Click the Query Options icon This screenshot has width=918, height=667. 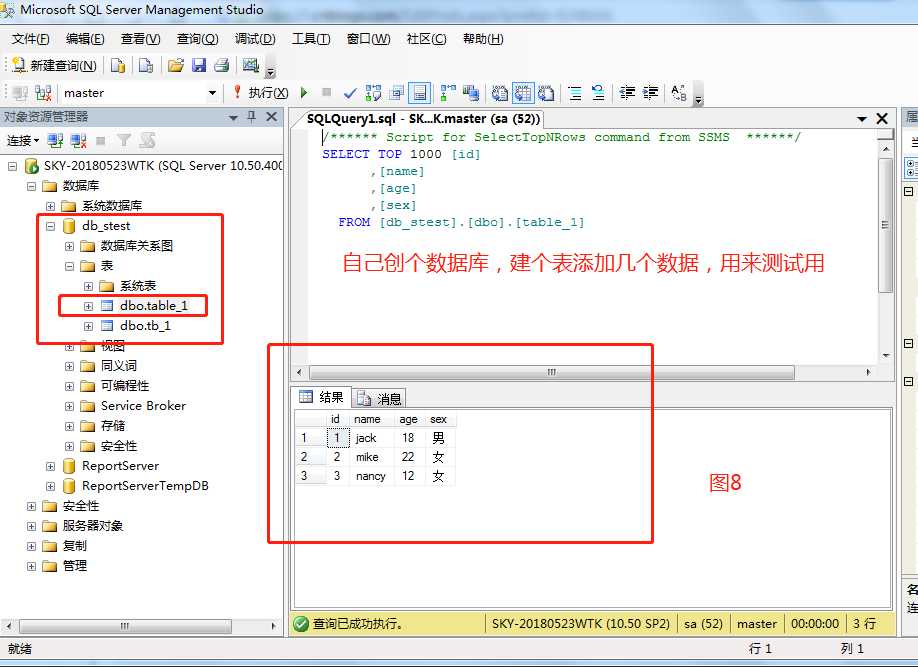397,93
